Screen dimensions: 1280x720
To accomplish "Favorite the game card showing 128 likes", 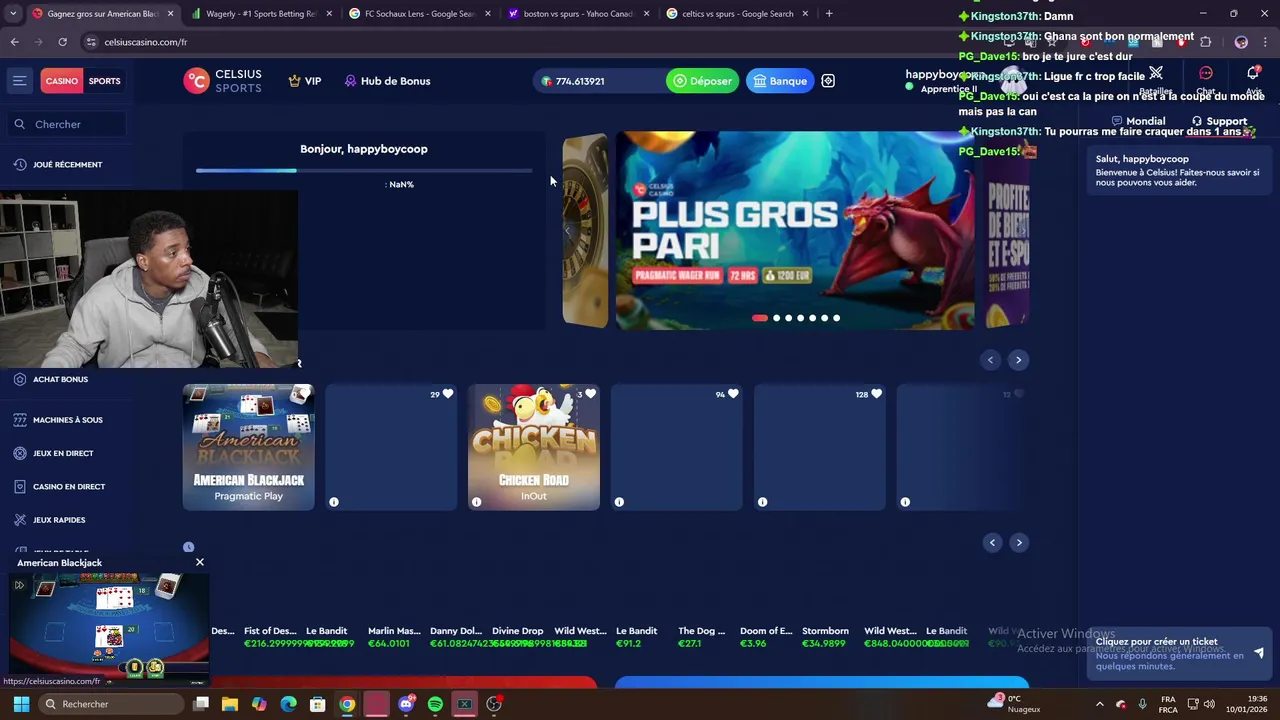I will [x=876, y=394].
